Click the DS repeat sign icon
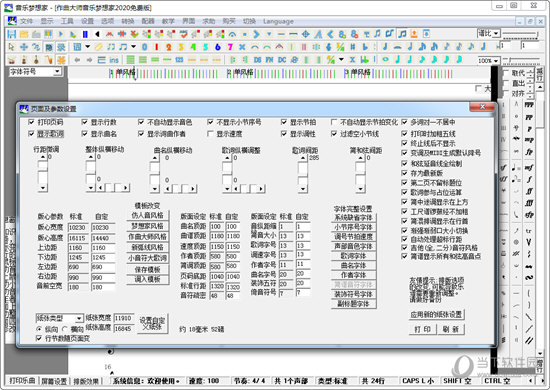 click(x=257, y=60)
